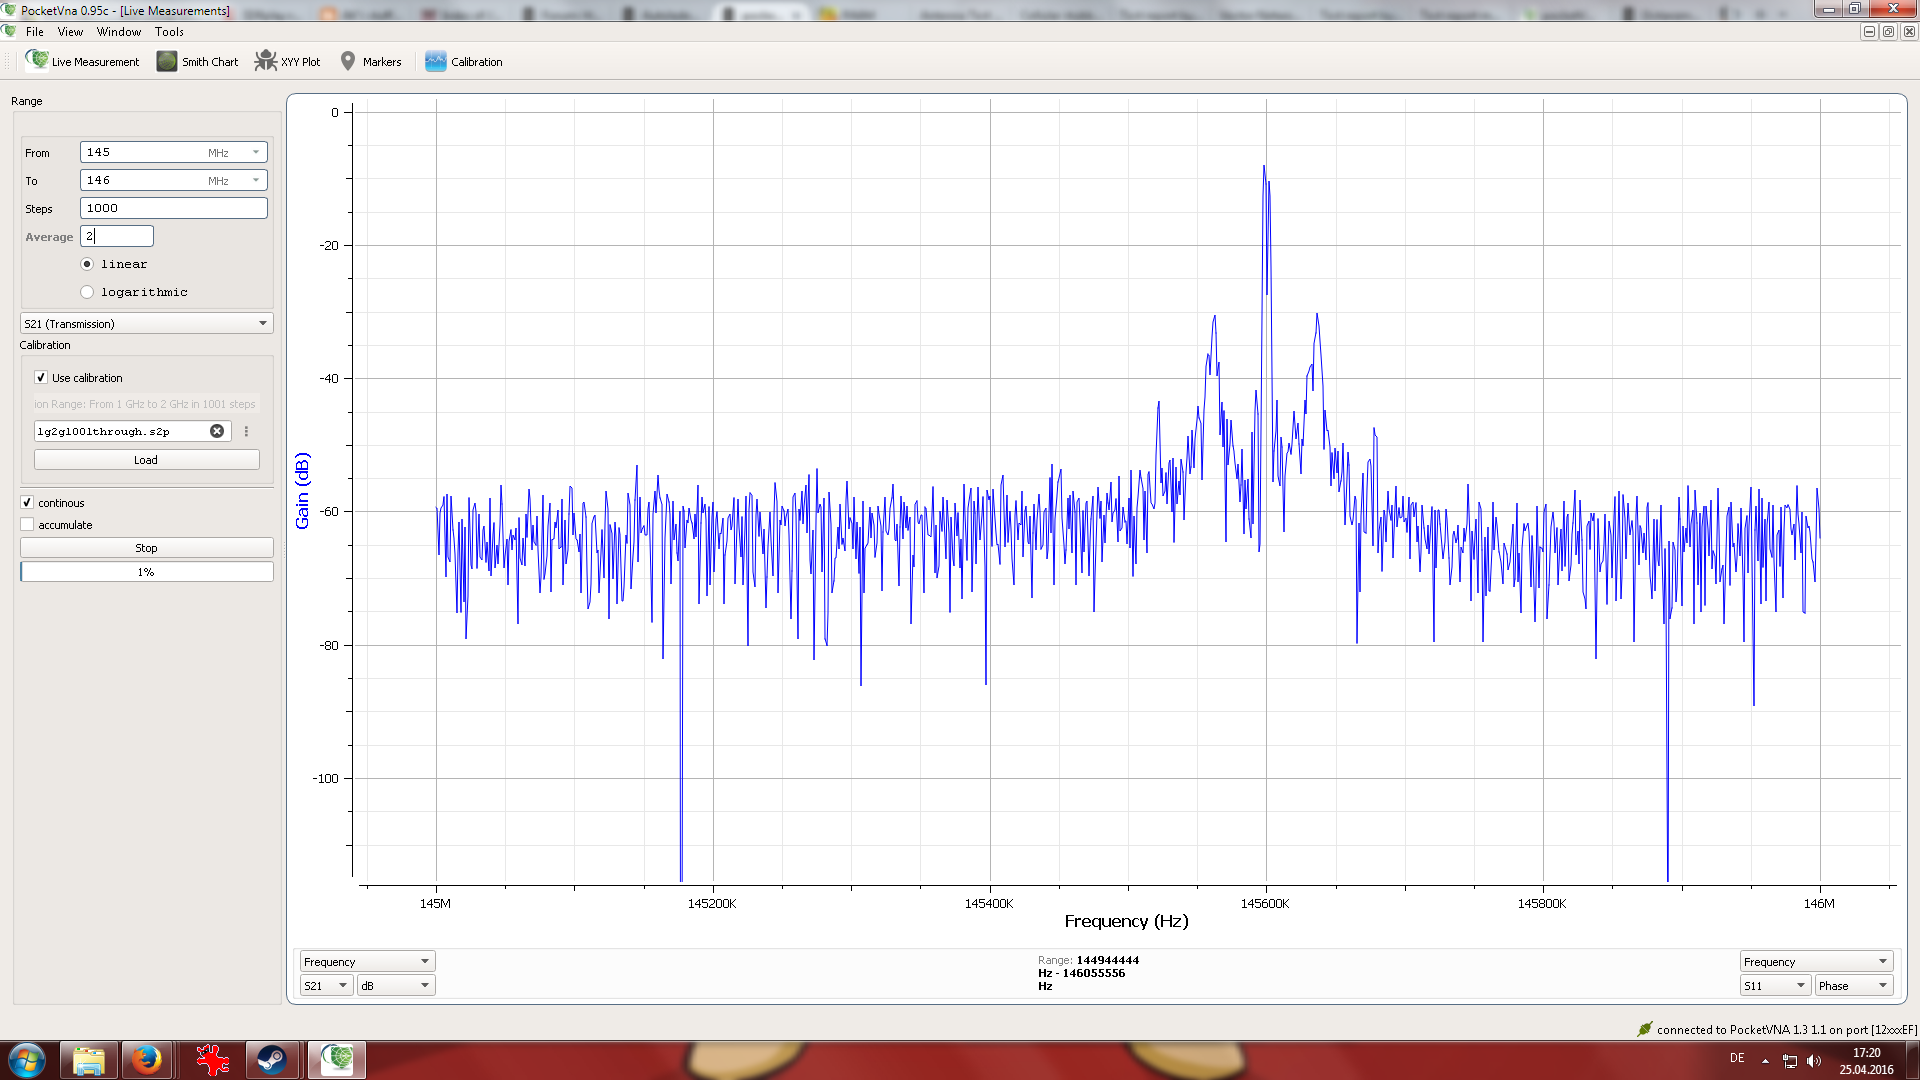Click the DE language indicator
The height and width of the screenshot is (1080, 1920).
(1737, 1058)
